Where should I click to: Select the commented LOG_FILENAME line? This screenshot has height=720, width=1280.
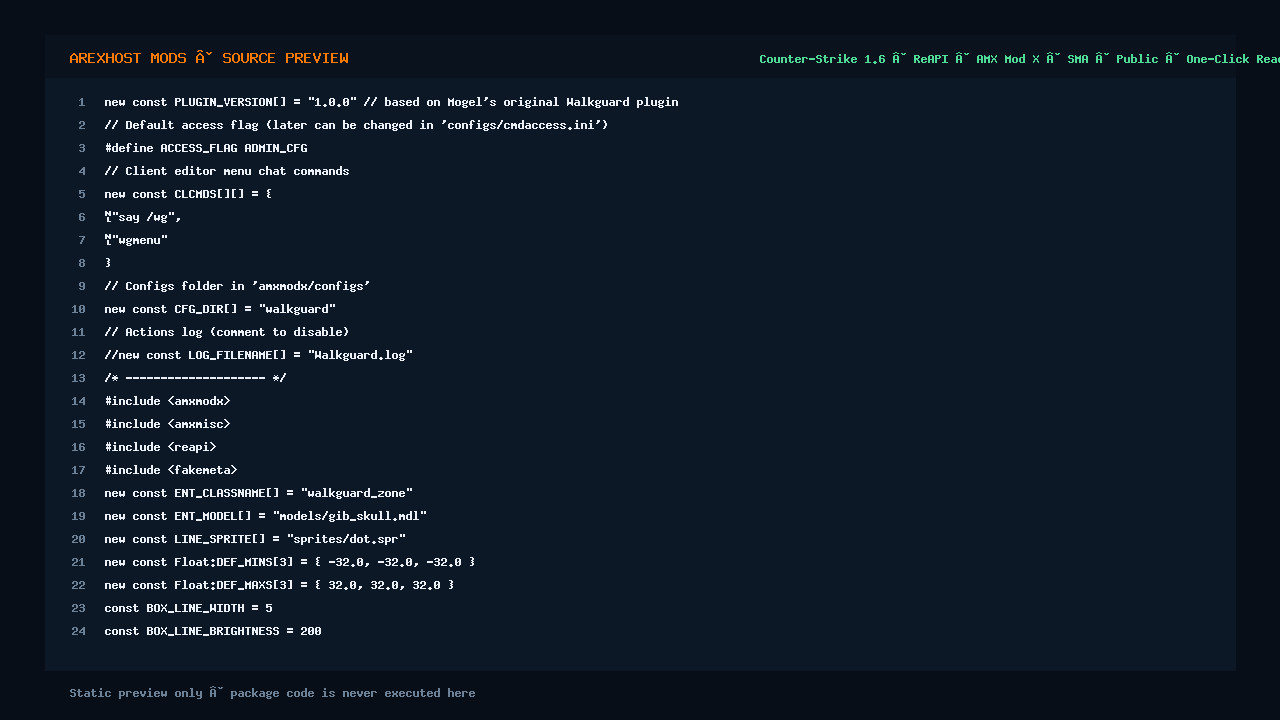click(258, 355)
